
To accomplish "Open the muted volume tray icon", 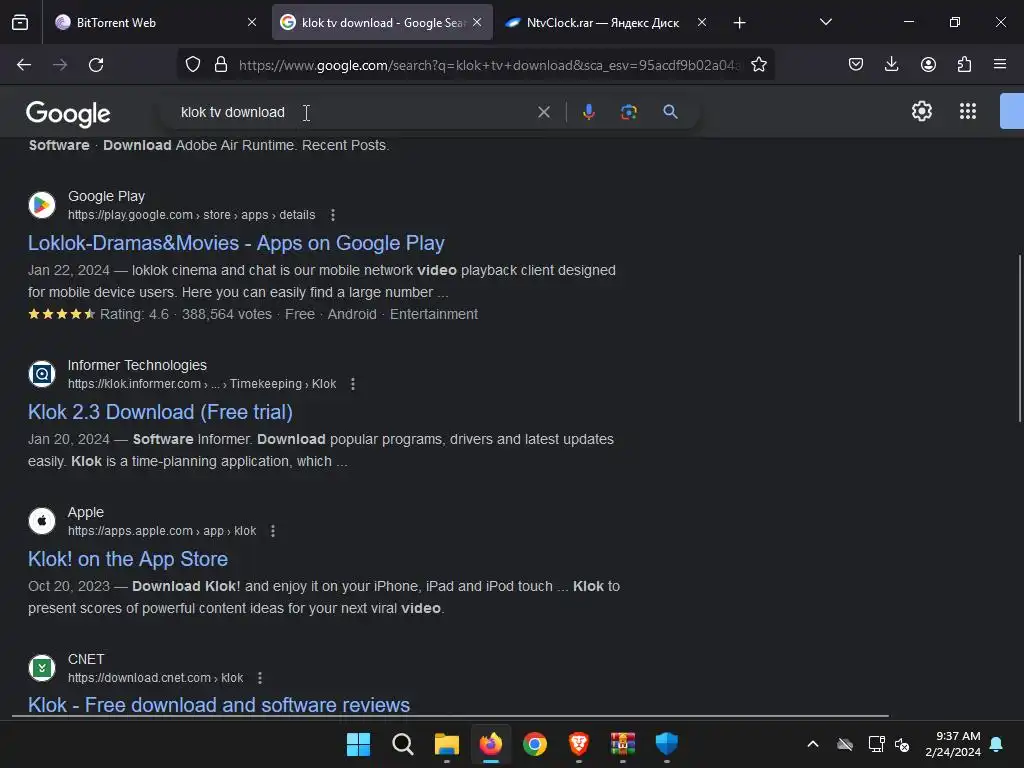I will [902, 744].
